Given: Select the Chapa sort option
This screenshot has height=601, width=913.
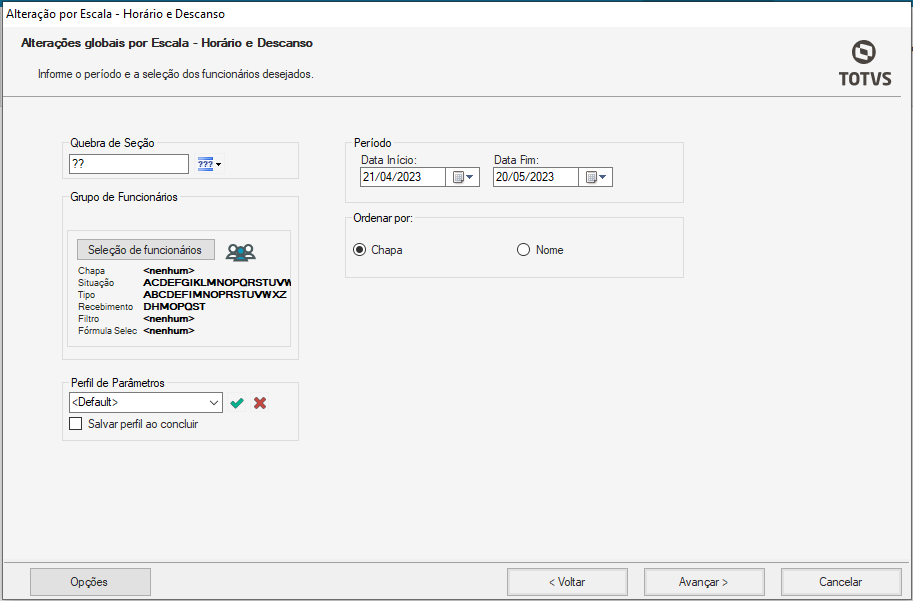Looking at the screenshot, I should [360, 250].
